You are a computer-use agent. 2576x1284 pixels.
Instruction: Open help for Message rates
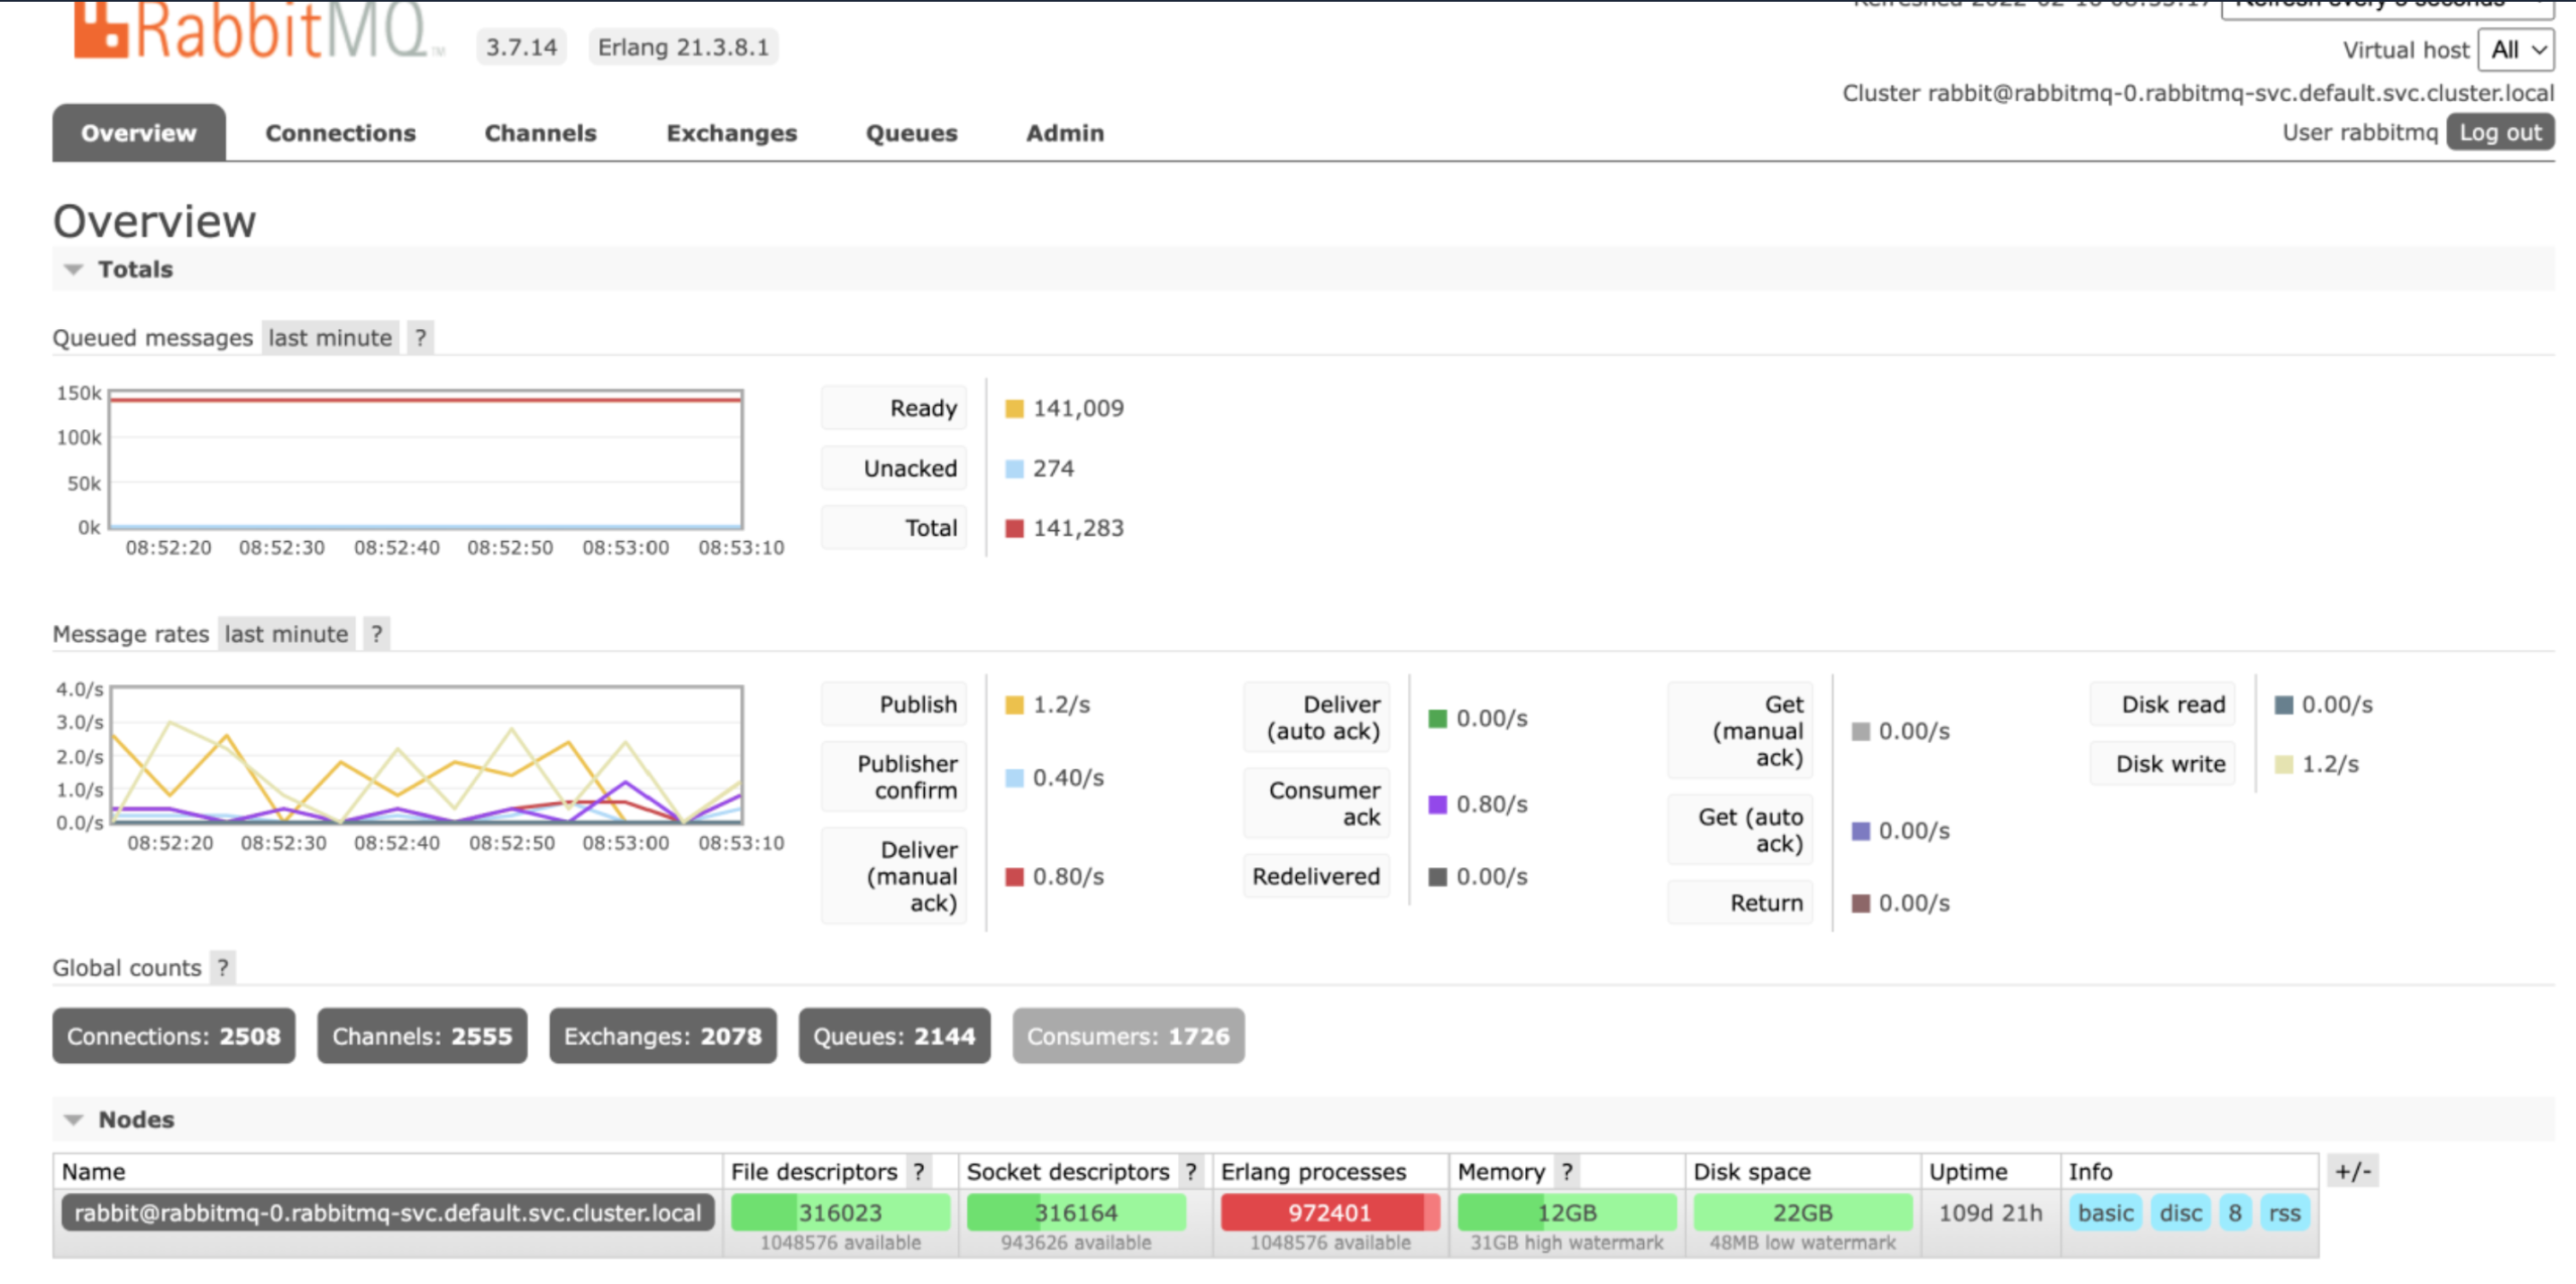click(376, 634)
